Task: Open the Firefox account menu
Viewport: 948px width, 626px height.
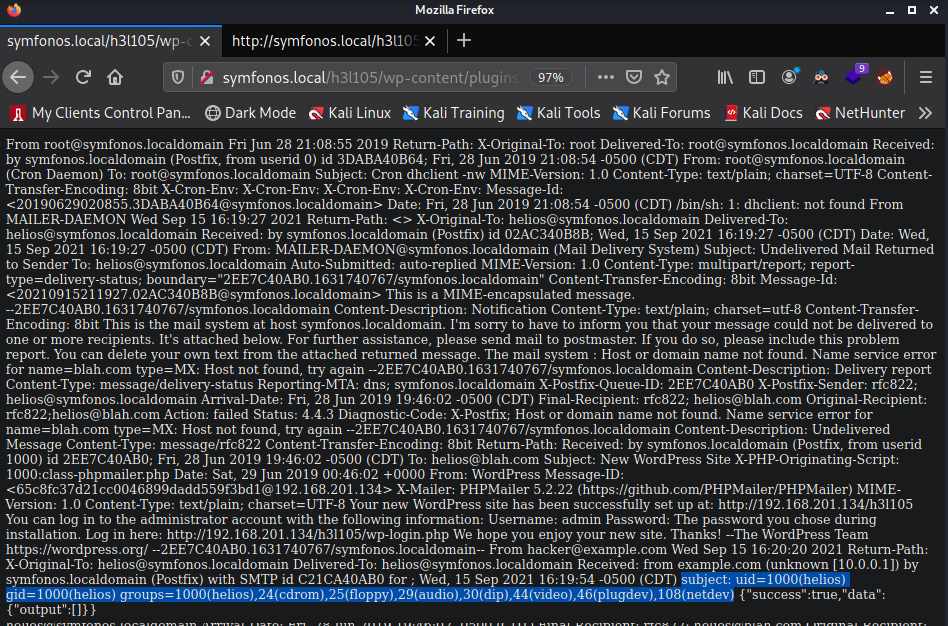Action: [789, 77]
